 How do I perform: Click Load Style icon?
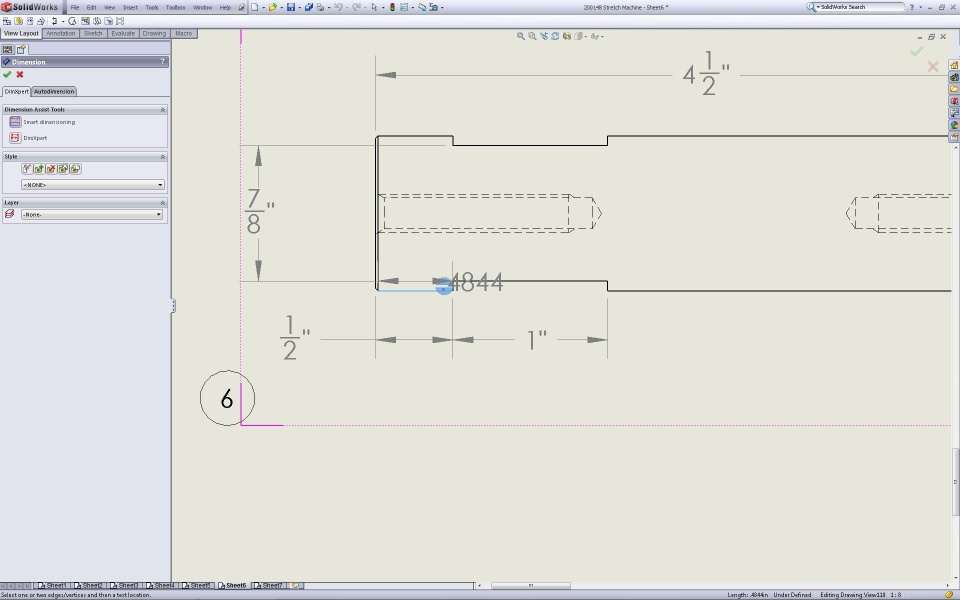point(75,169)
